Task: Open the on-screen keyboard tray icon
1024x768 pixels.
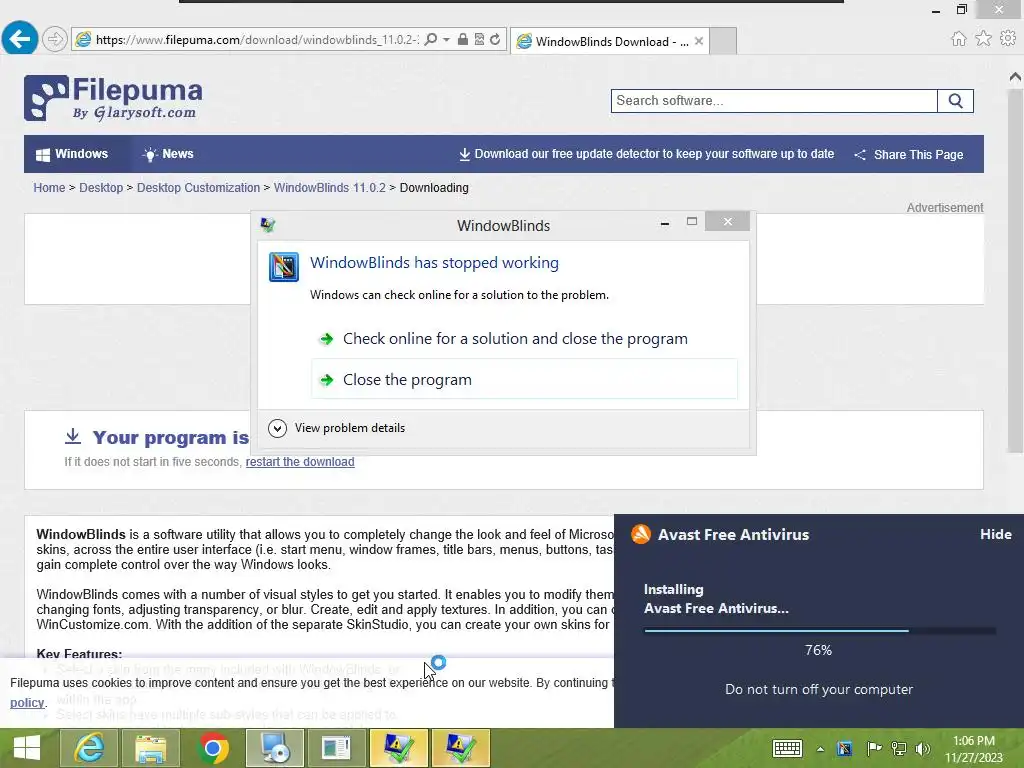Action: point(787,748)
